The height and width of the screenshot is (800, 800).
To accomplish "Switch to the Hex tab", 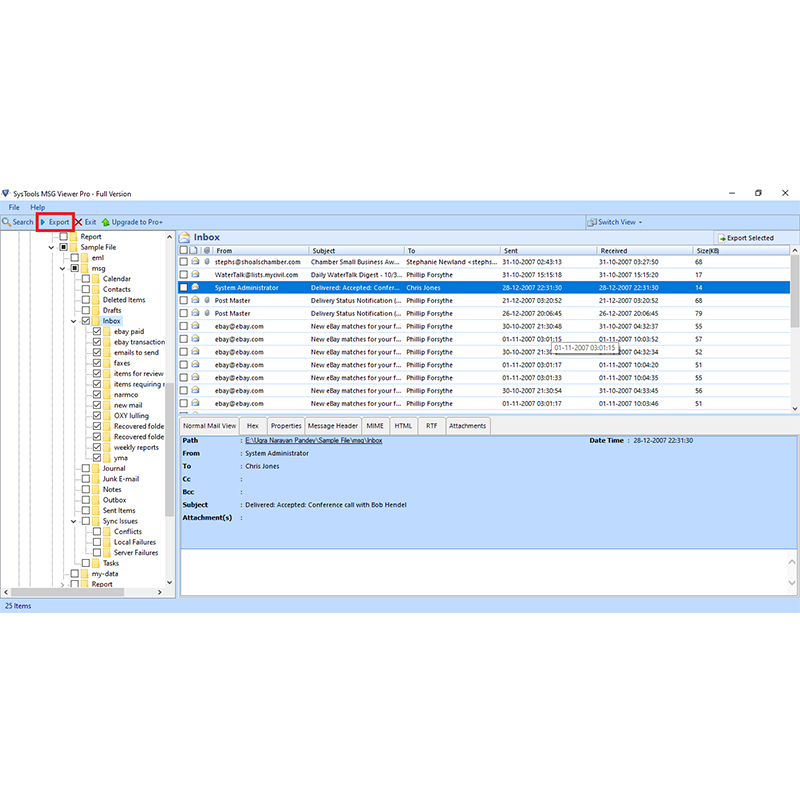I will point(253,426).
